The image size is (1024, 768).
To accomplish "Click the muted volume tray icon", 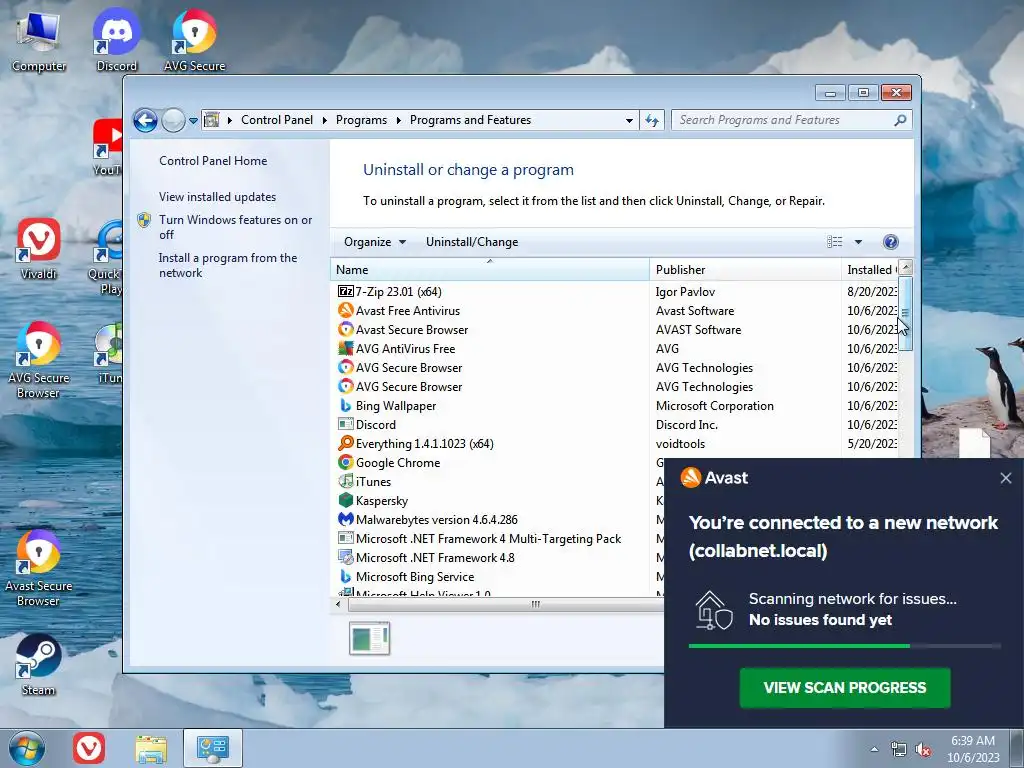I will [922, 750].
